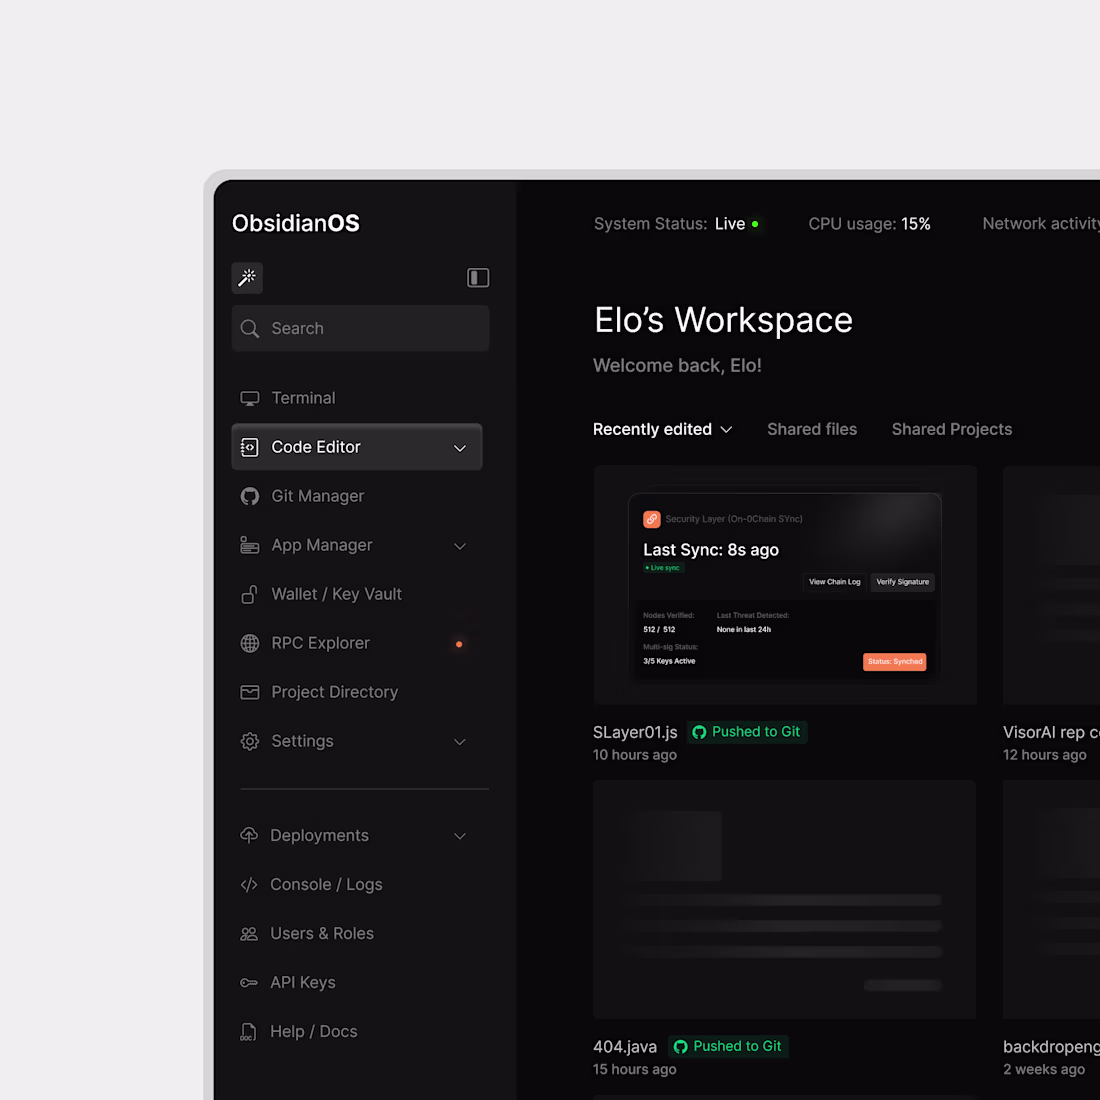Screen dimensions: 1100x1100
Task: Click the Settings gear icon
Action: [250, 742]
